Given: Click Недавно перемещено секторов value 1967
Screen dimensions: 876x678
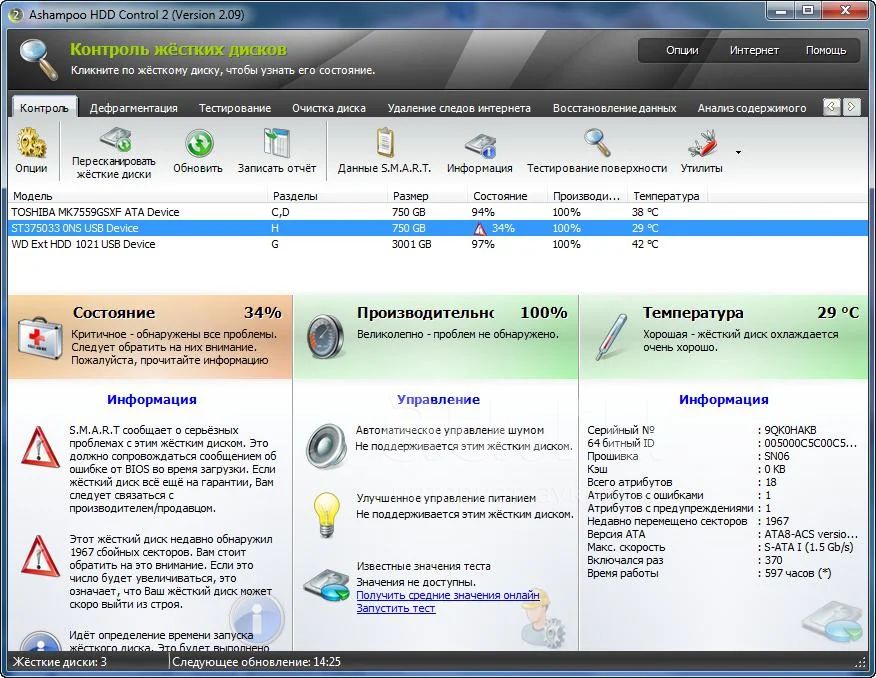Looking at the screenshot, I should 777,521.
